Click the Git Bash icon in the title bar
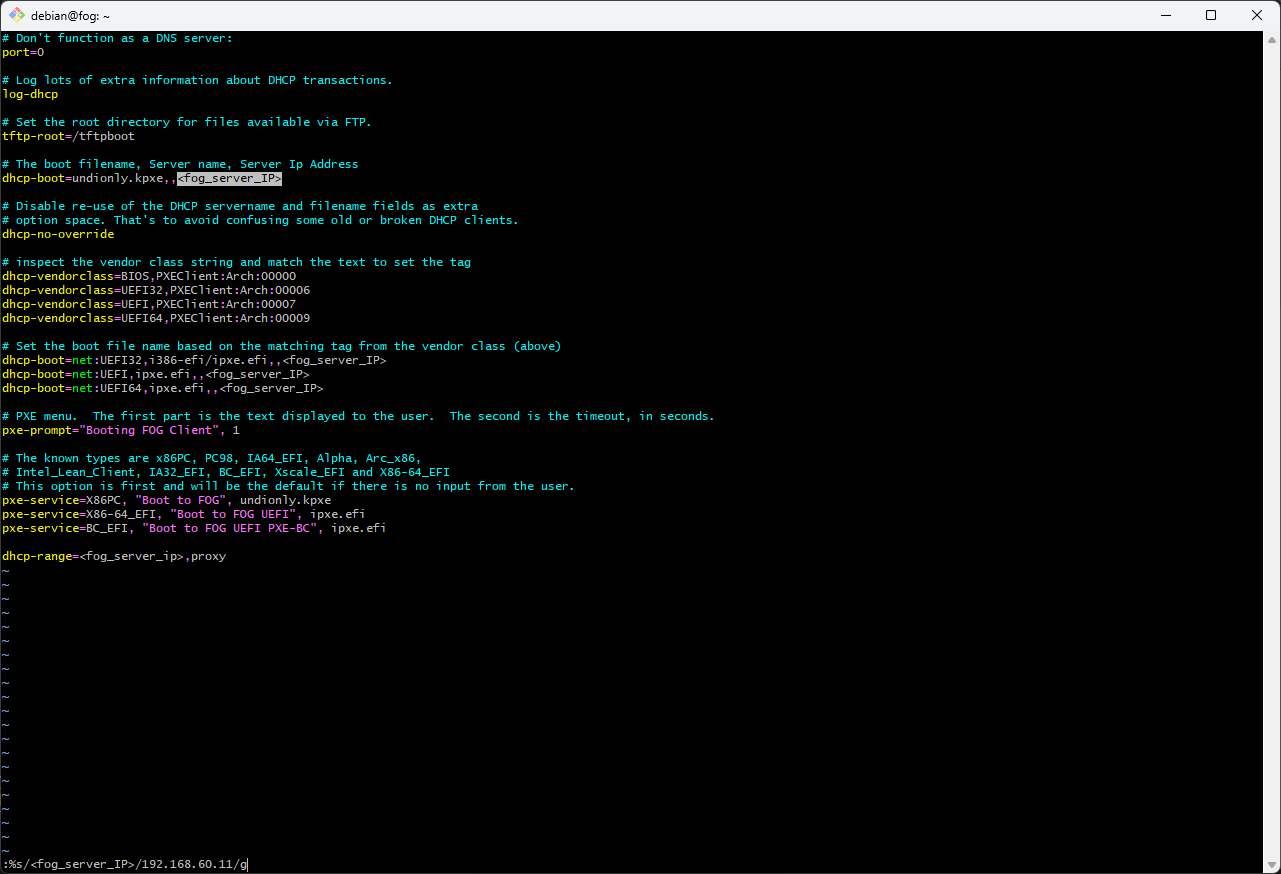This screenshot has height=874, width=1281. click(x=17, y=15)
